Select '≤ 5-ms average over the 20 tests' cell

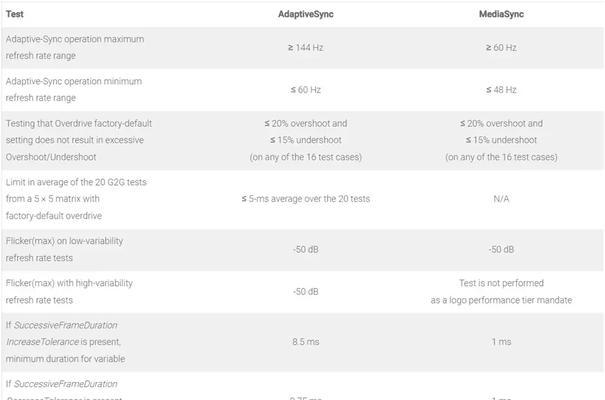coord(306,199)
